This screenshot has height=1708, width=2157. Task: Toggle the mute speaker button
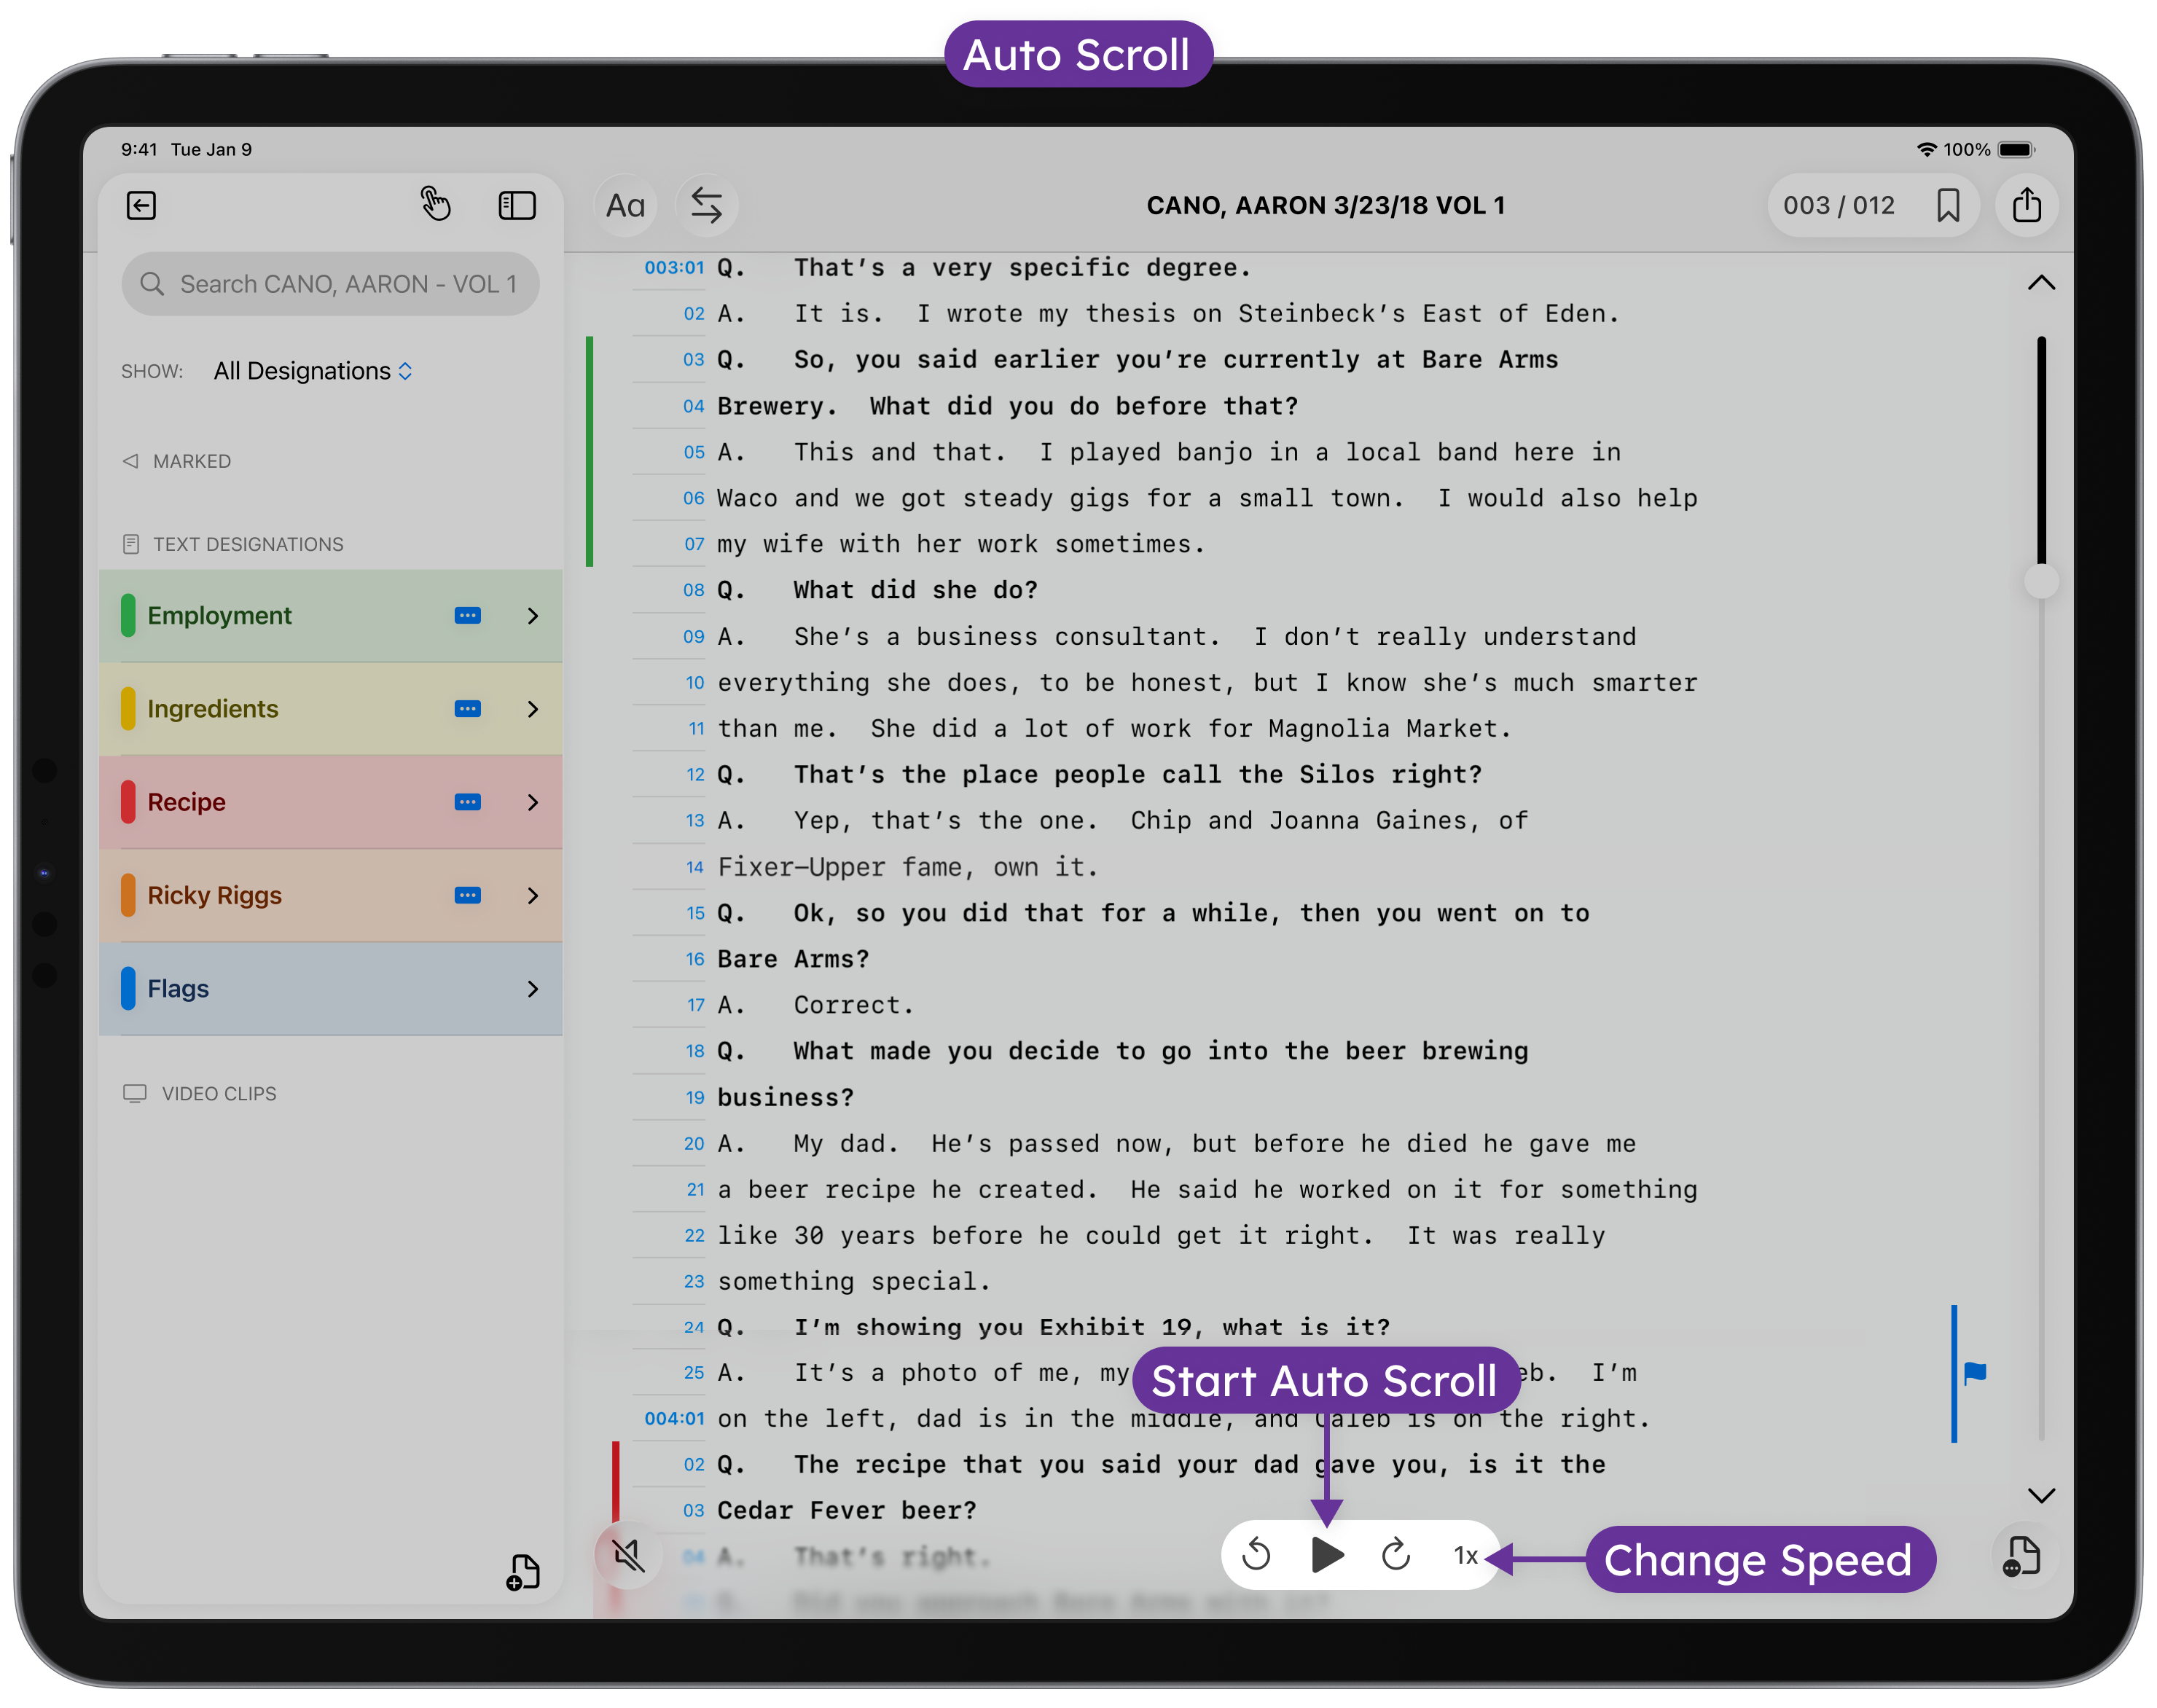(x=628, y=1555)
